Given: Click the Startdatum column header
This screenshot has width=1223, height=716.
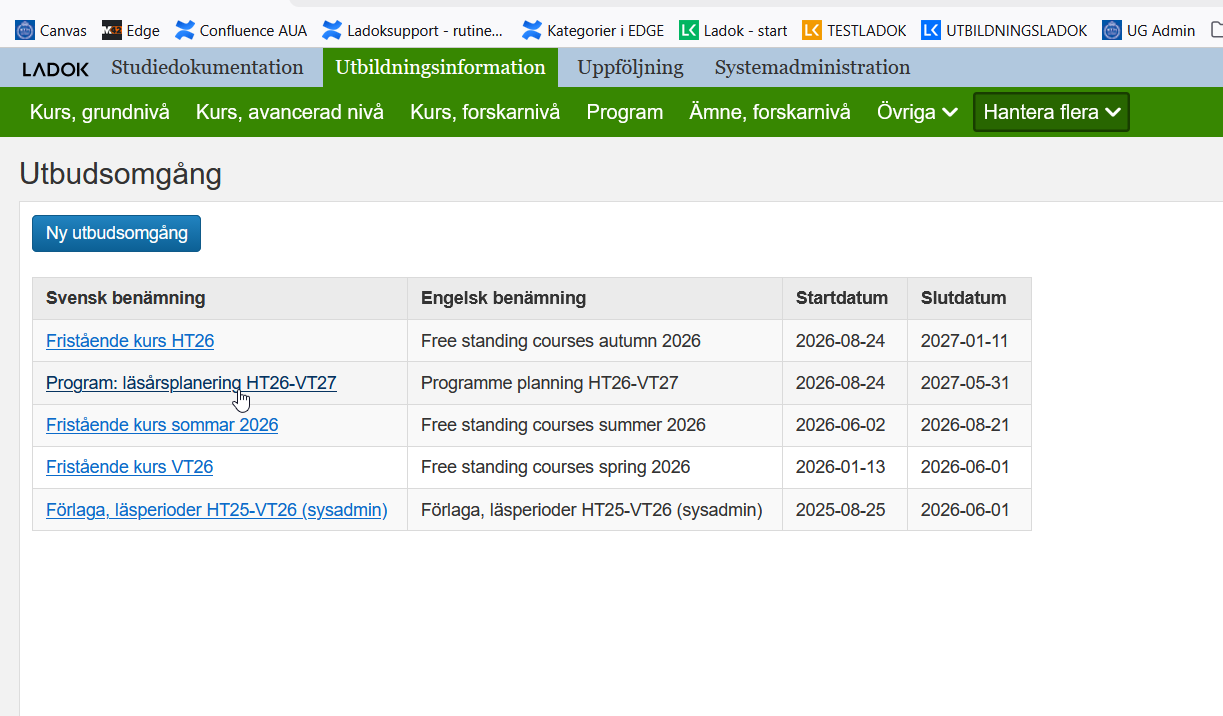Looking at the screenshot, I should (842, 298).
